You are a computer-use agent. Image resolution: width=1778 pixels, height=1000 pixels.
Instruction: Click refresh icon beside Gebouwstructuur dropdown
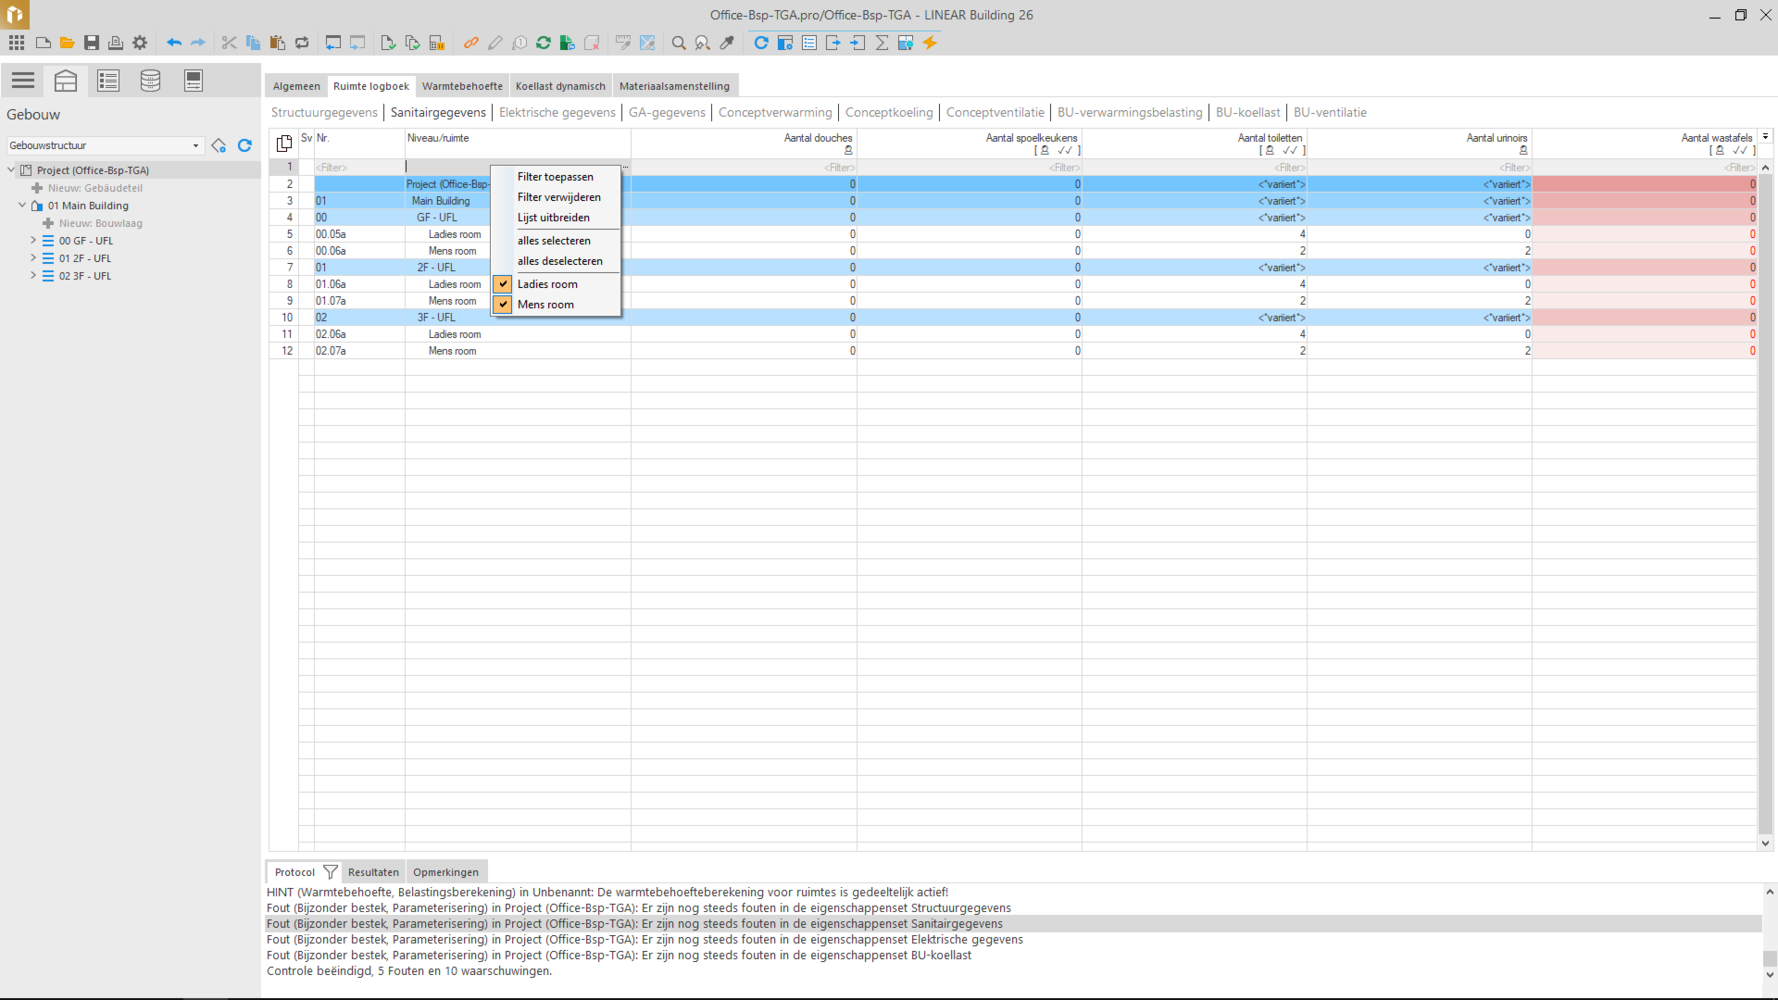(x=245, y=146)
